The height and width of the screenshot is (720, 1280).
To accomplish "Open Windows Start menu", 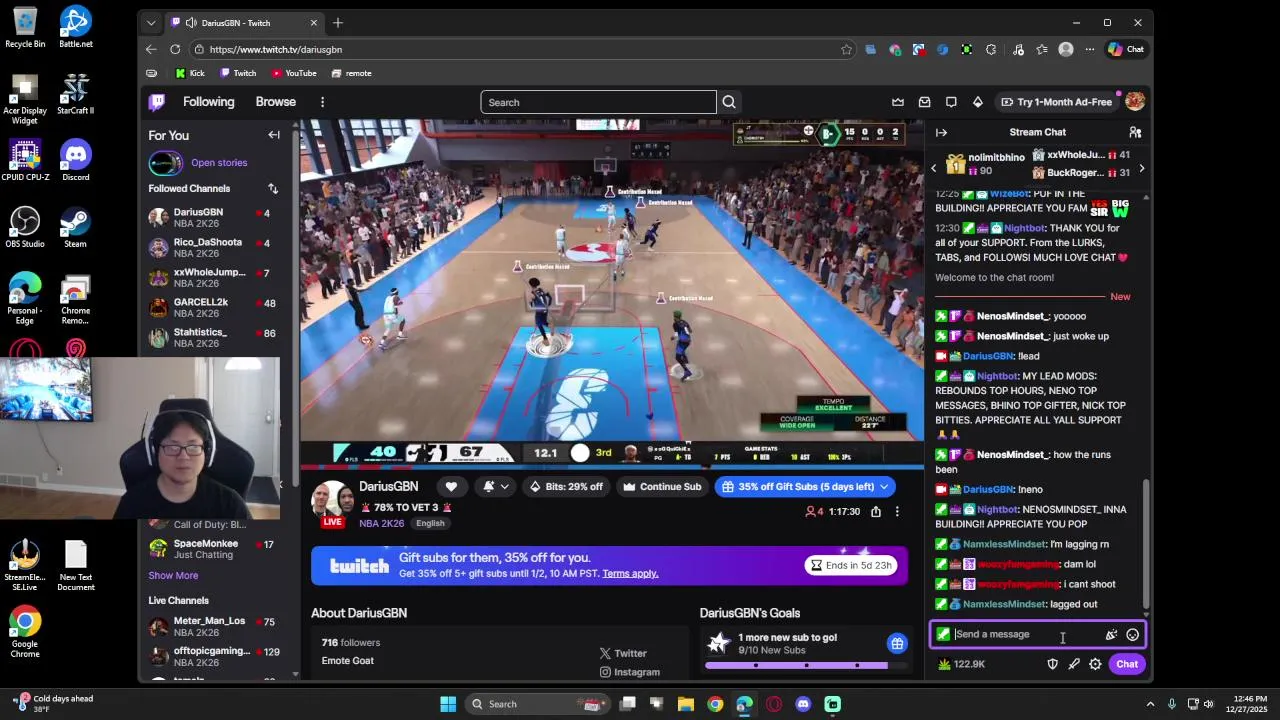I will pyautogui.click(x=448, y=704).
